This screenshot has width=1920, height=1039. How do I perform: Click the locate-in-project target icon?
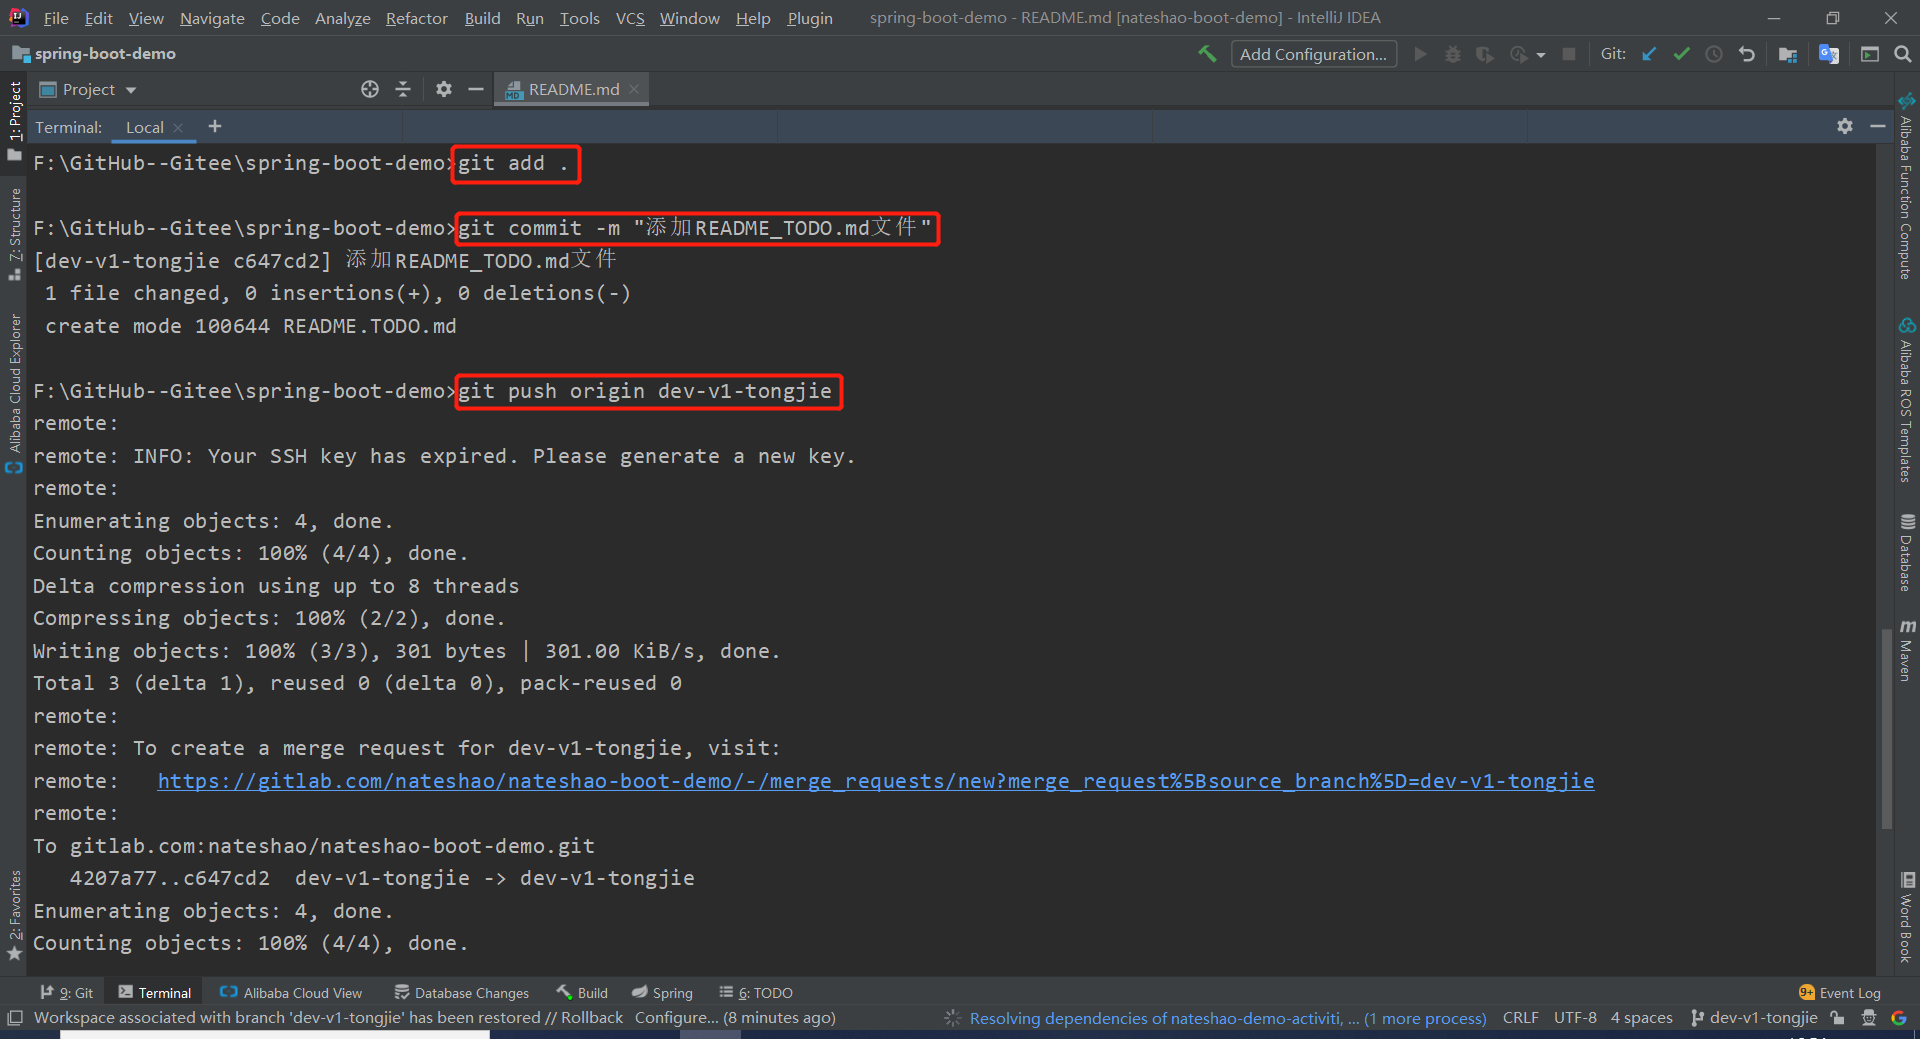click(370, 89)
